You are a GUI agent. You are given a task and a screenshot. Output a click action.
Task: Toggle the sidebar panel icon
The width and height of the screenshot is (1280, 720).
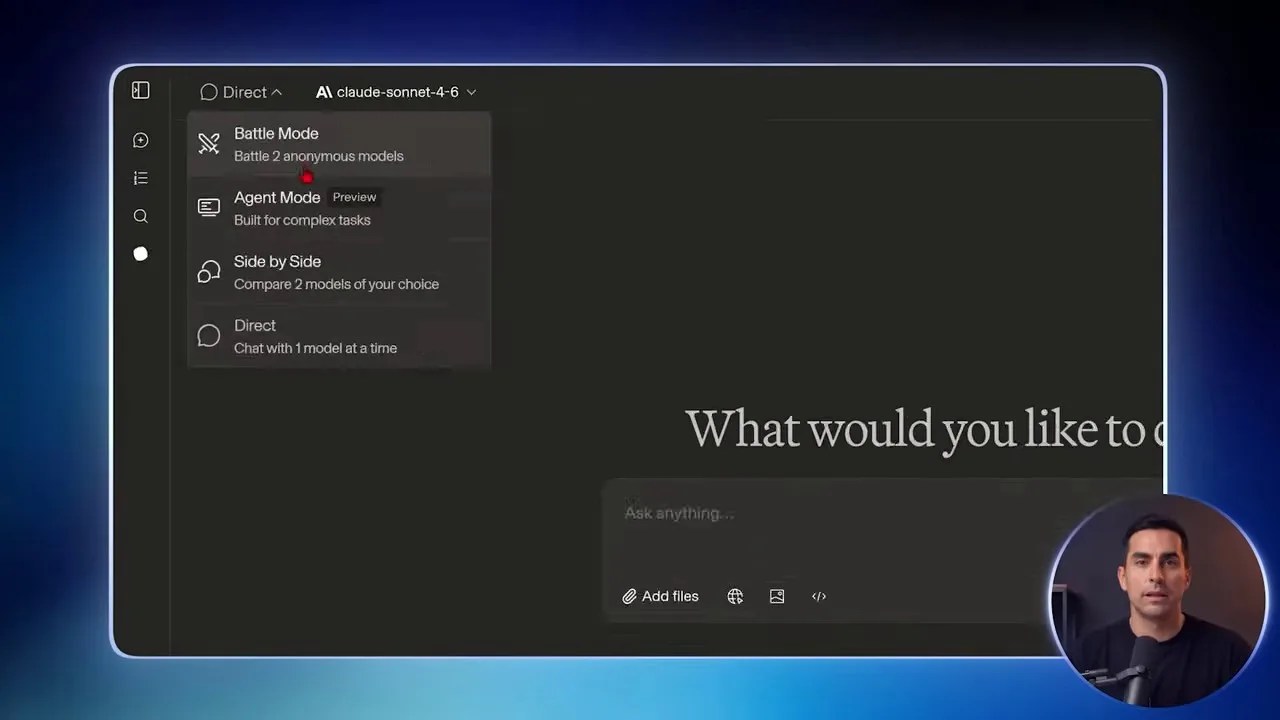(141, 91)
